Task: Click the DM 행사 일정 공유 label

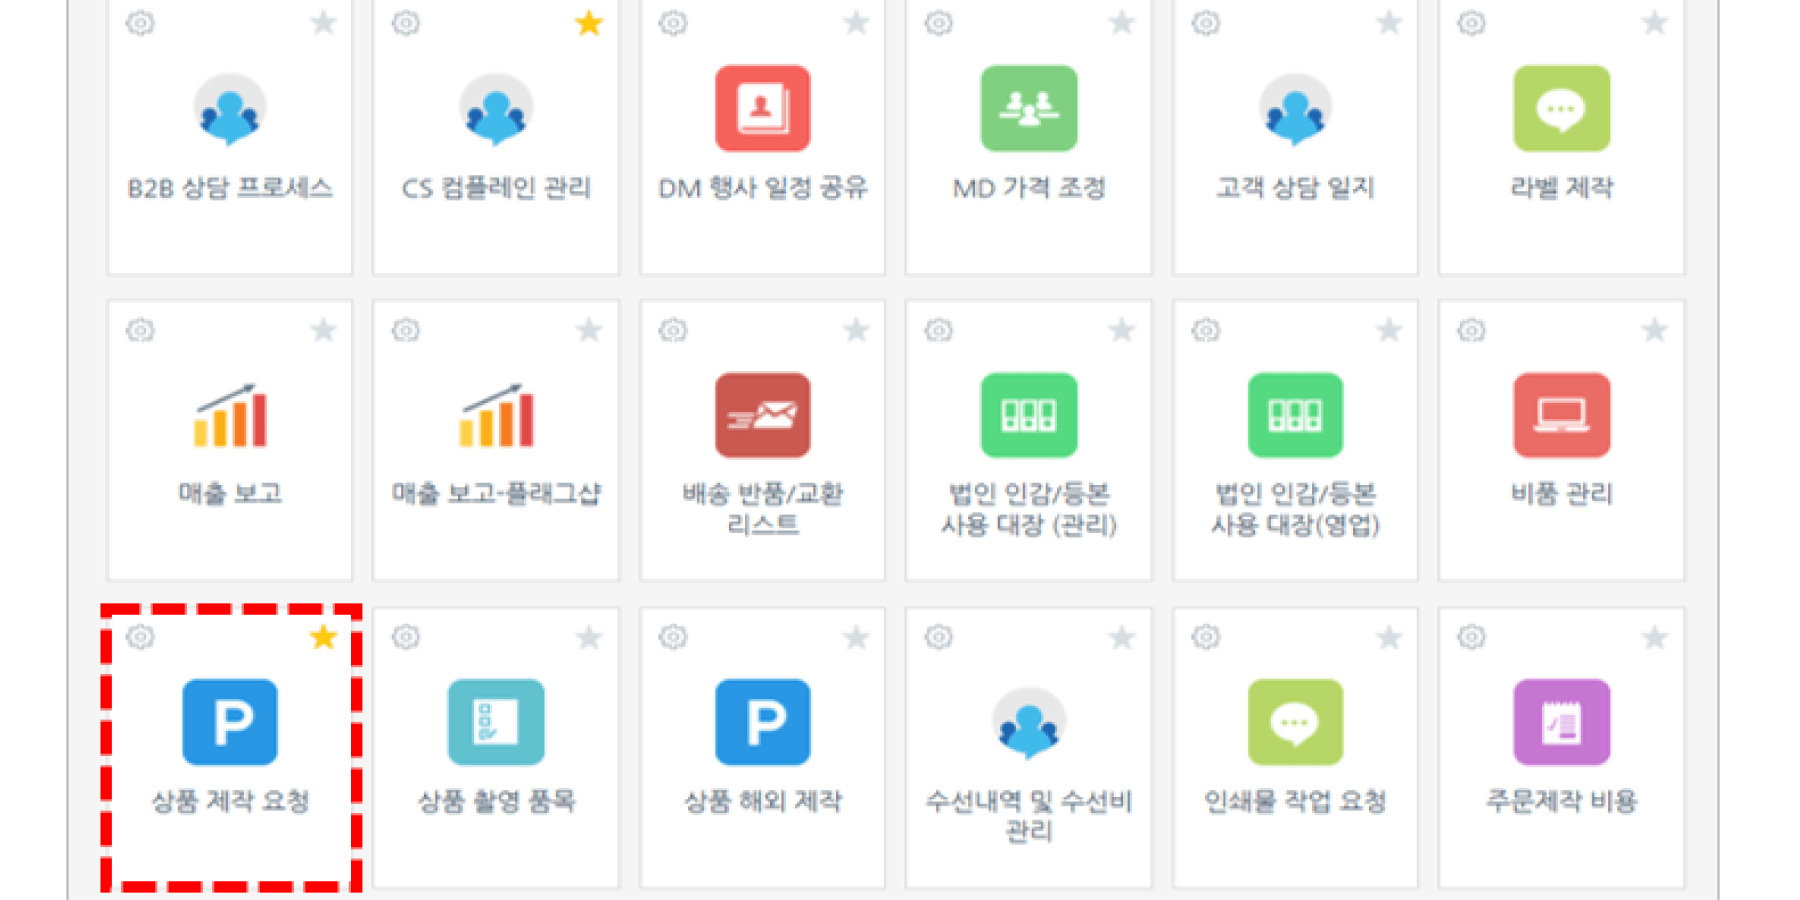Action: pos(763,187)
